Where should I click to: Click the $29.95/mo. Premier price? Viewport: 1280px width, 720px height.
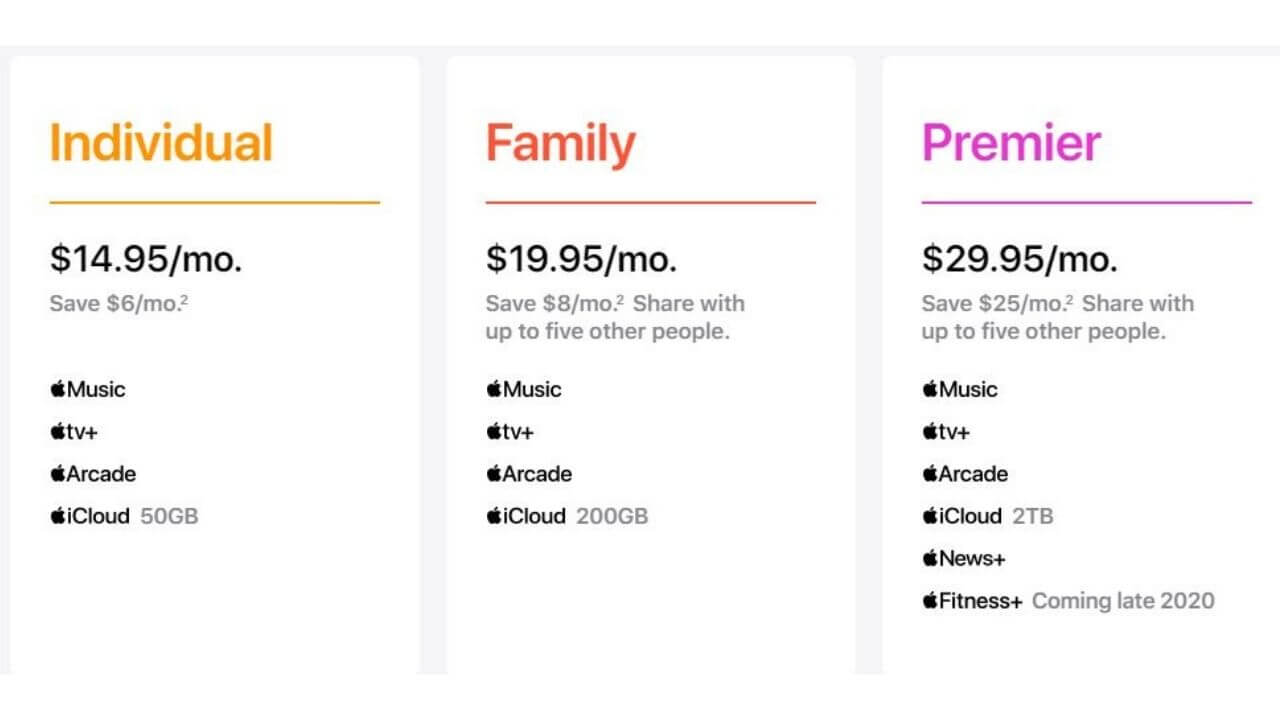[1020, 259]
